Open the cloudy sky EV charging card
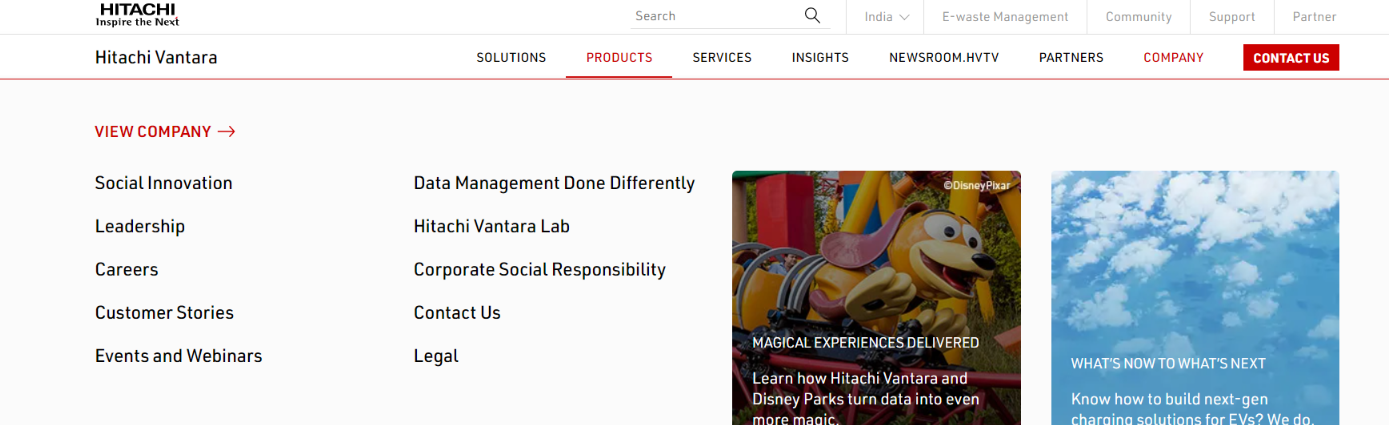1389x425 pixels. [x=1195, y=298]
